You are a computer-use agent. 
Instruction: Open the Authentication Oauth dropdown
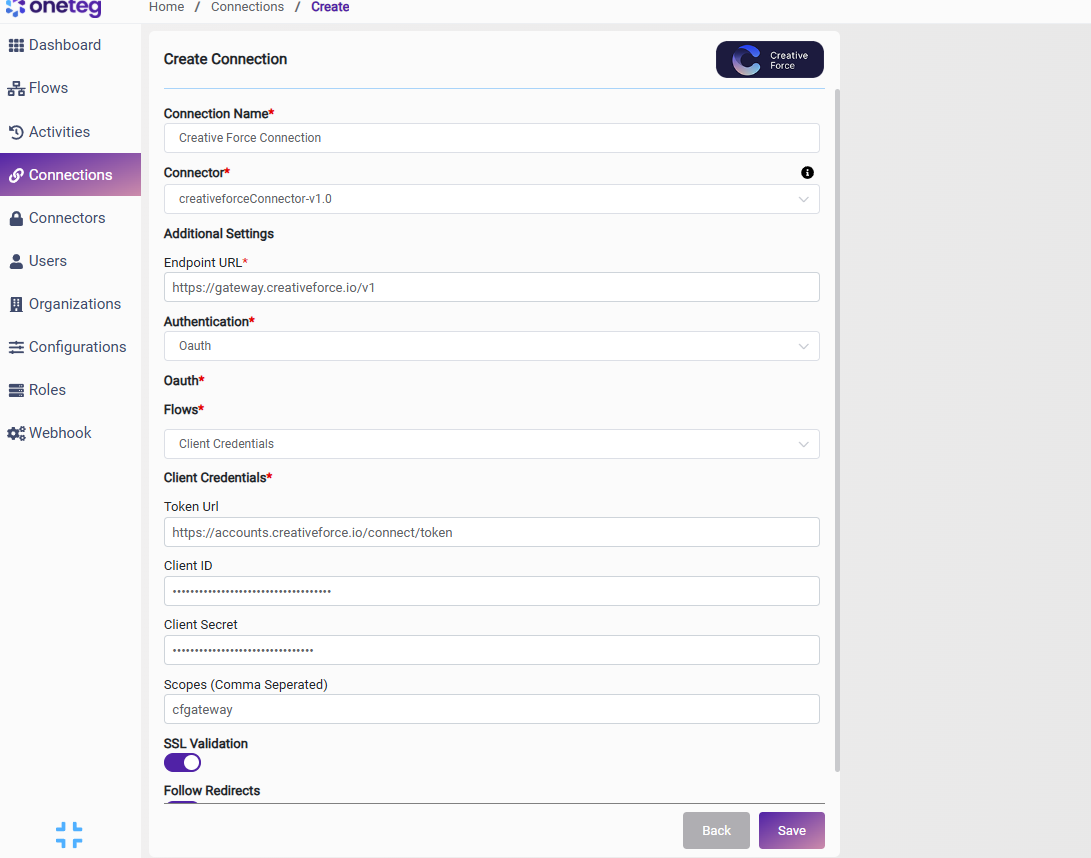(491, 346)
